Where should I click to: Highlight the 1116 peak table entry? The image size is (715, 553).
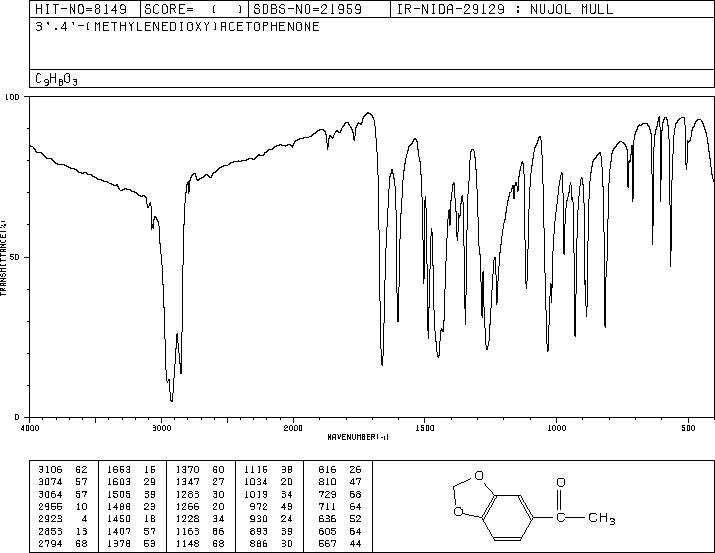point(268,469)
